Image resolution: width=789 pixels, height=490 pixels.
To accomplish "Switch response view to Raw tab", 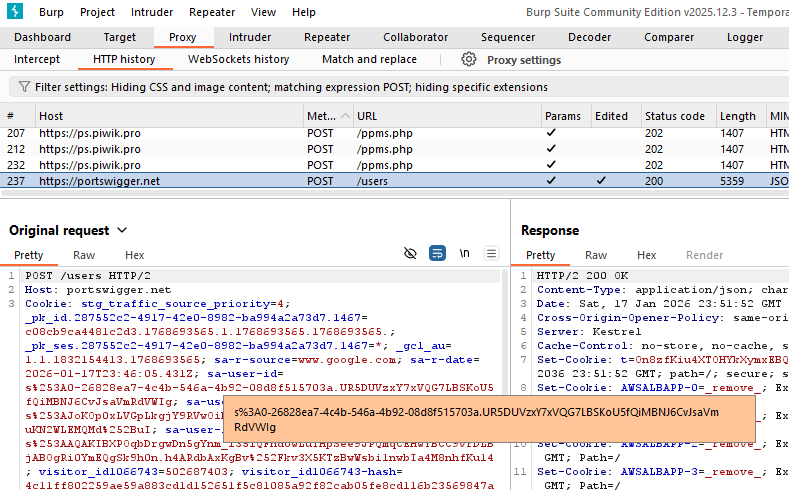I will [596, 255].
